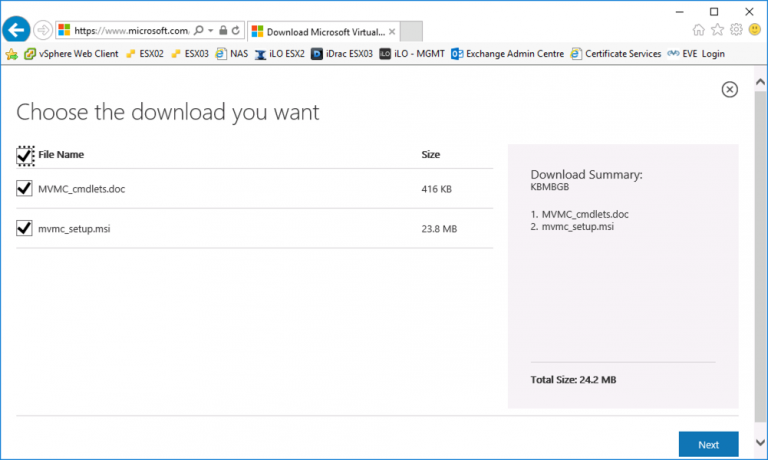Open the NAS bookmark
Image resolution: width=768 pixels, height=460 pixels.
(232, 54)
